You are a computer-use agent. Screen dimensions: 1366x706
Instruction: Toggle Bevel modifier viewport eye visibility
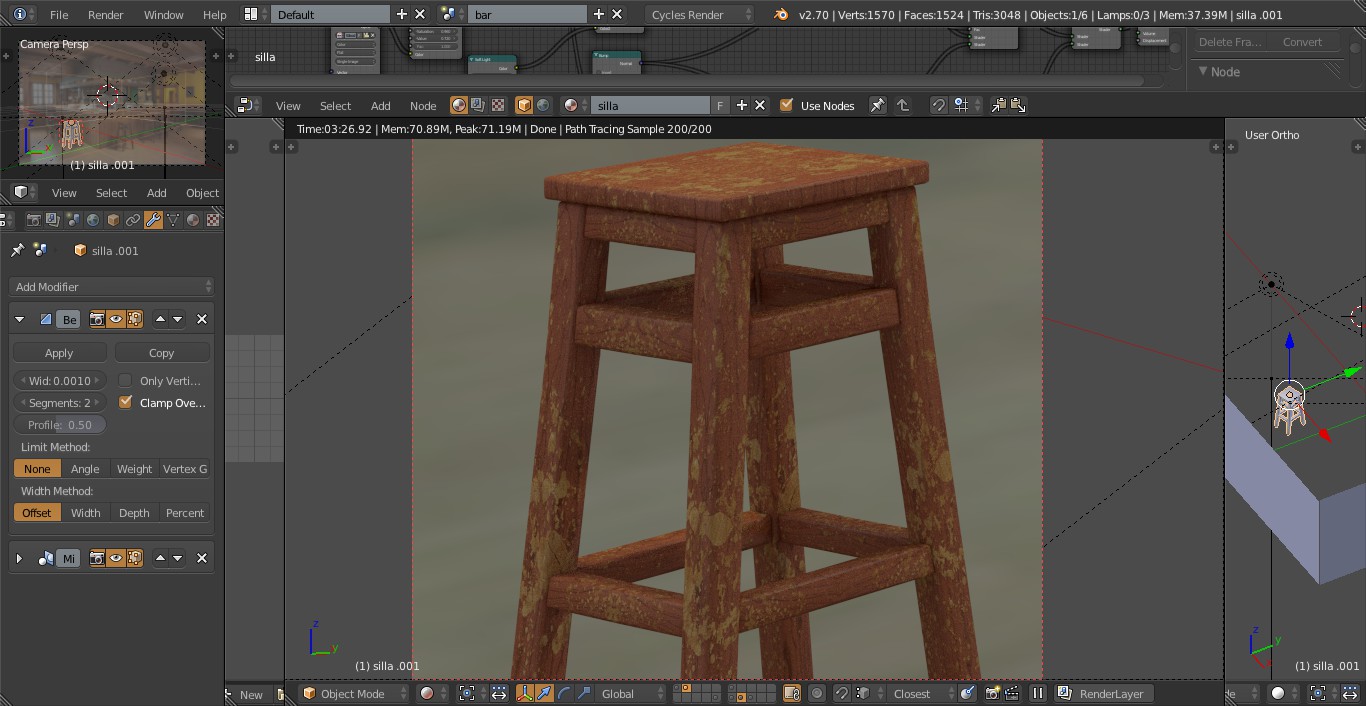coord(116,319)
